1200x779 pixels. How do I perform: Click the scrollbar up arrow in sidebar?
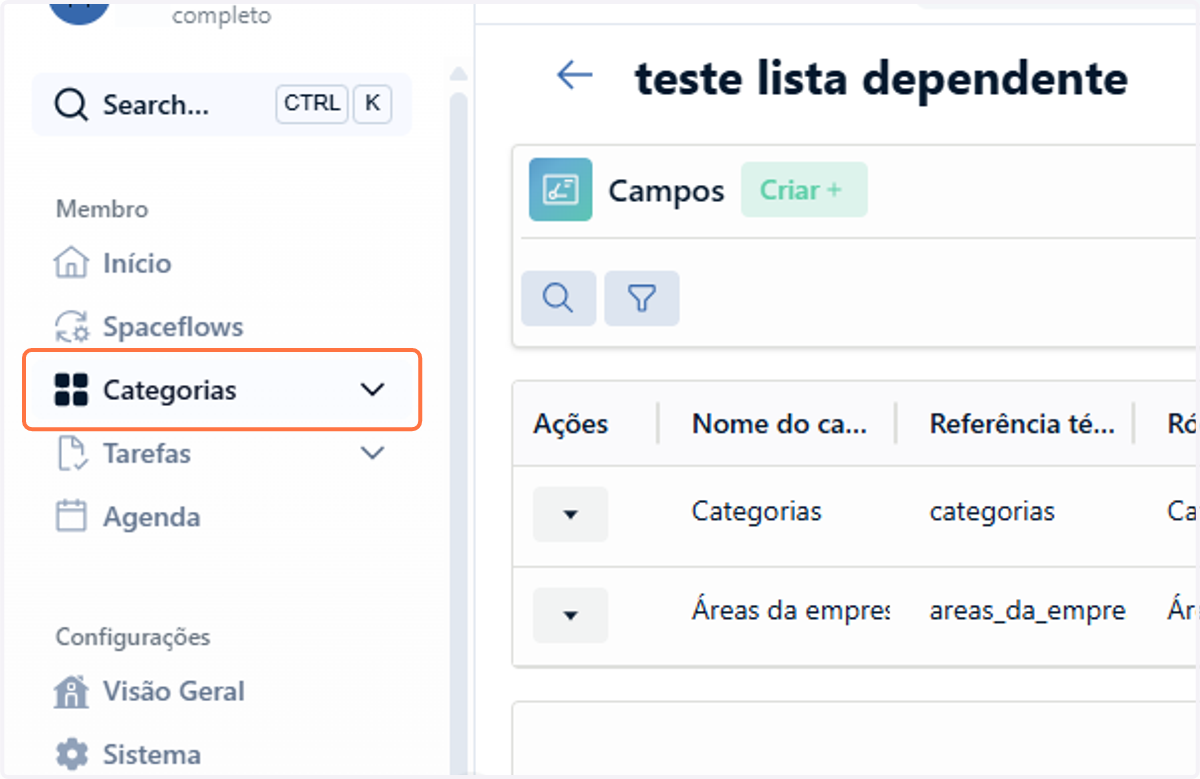click(458, 74)
